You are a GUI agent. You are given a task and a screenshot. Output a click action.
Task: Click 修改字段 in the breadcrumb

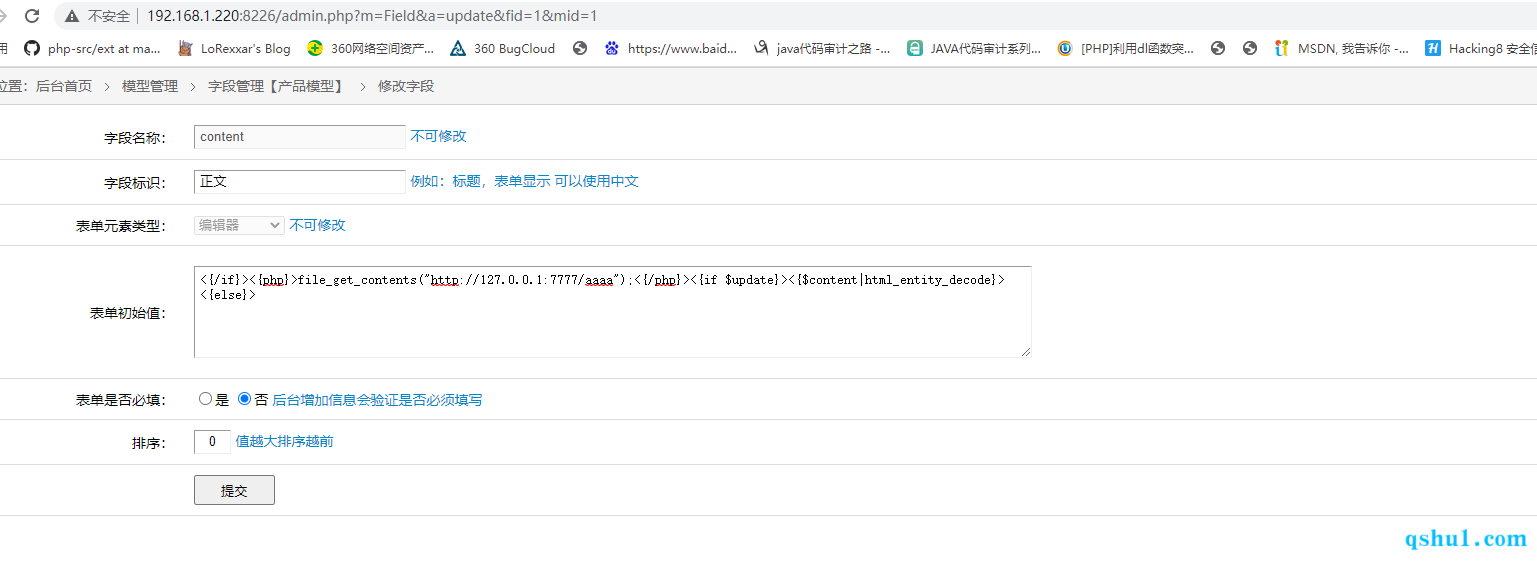406,86
